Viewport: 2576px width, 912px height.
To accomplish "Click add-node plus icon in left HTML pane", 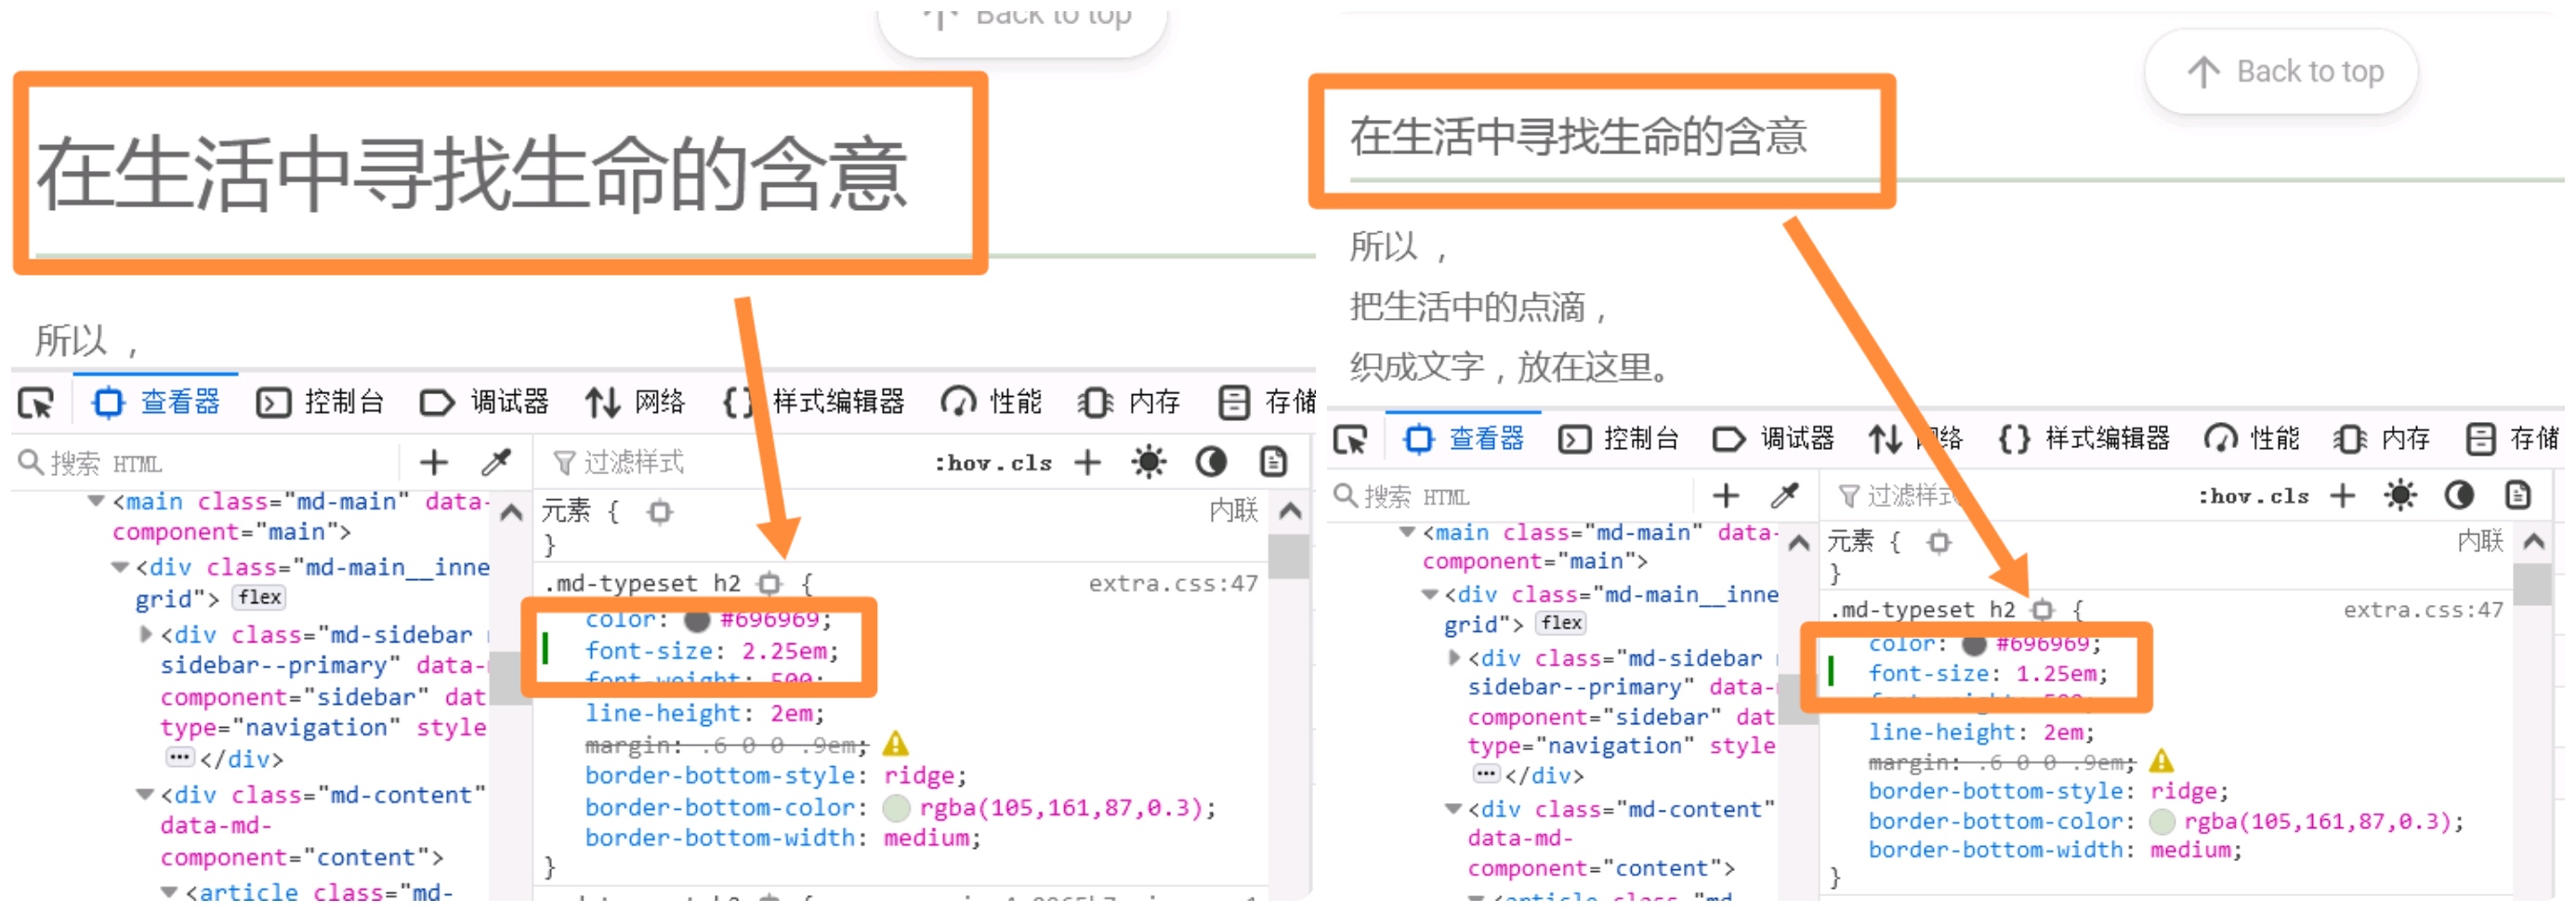I will (434, 463).
